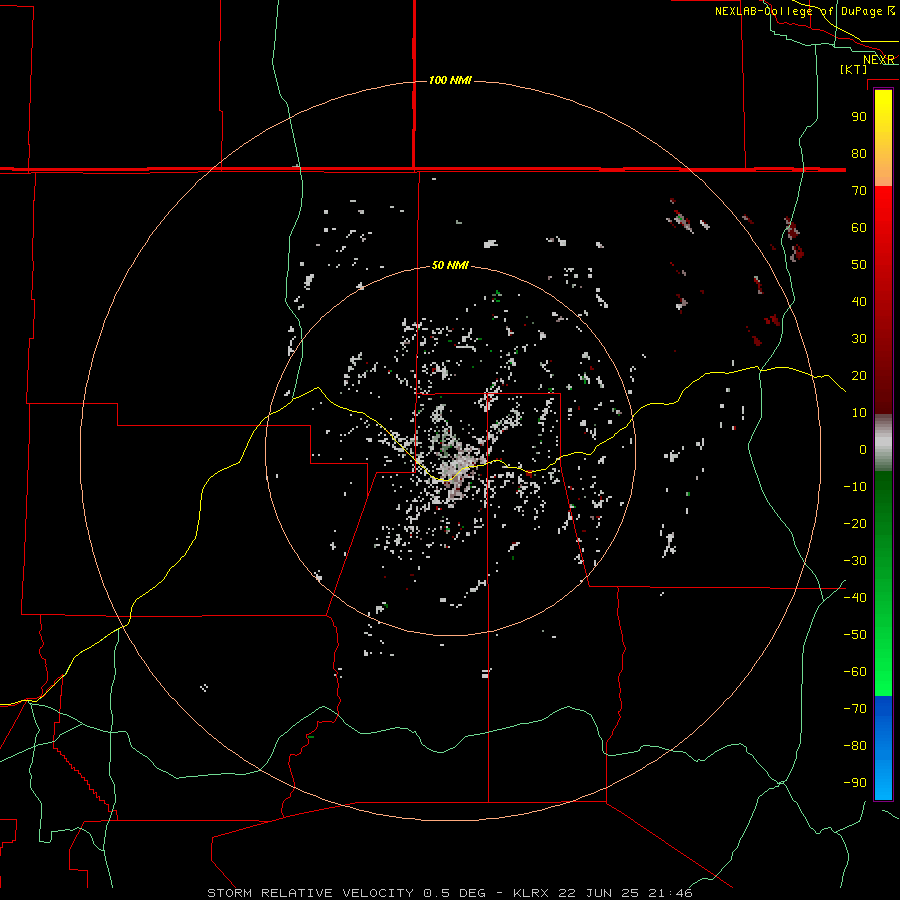Click the "60" value on the color scale
This screenshot has height=900, width=900.
coord(859,228)
